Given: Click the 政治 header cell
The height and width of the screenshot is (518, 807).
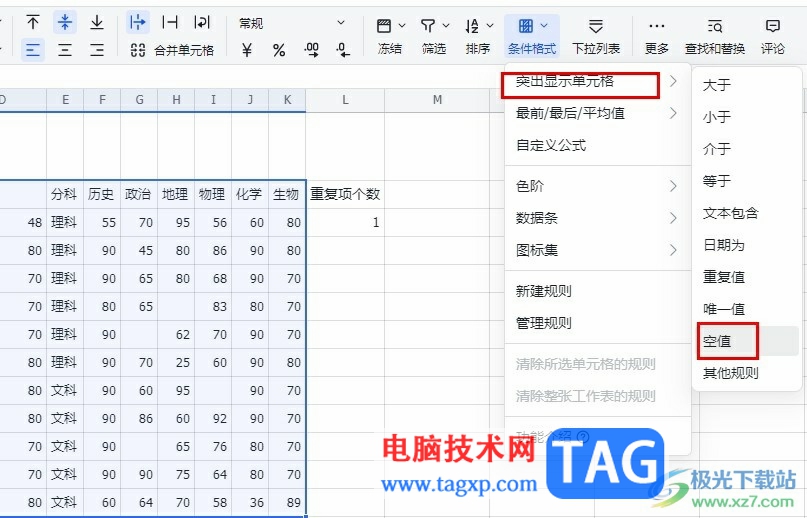Looking at the screenshot, I should [x=139, y=194].
